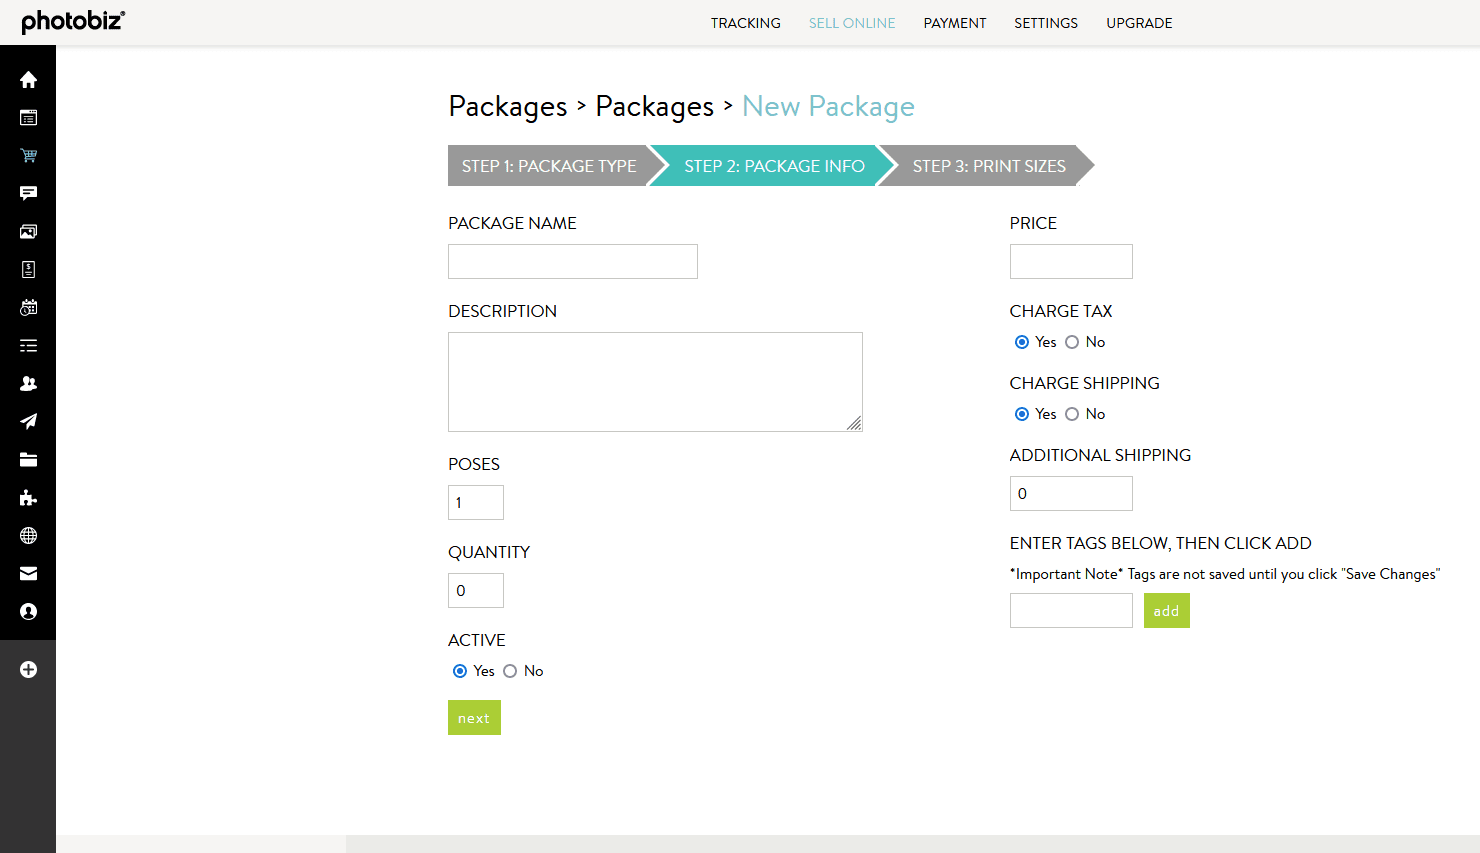This screenshot has height=853, width=1480.
Task: Focus the Price input field
Action: coord(1071,261)
